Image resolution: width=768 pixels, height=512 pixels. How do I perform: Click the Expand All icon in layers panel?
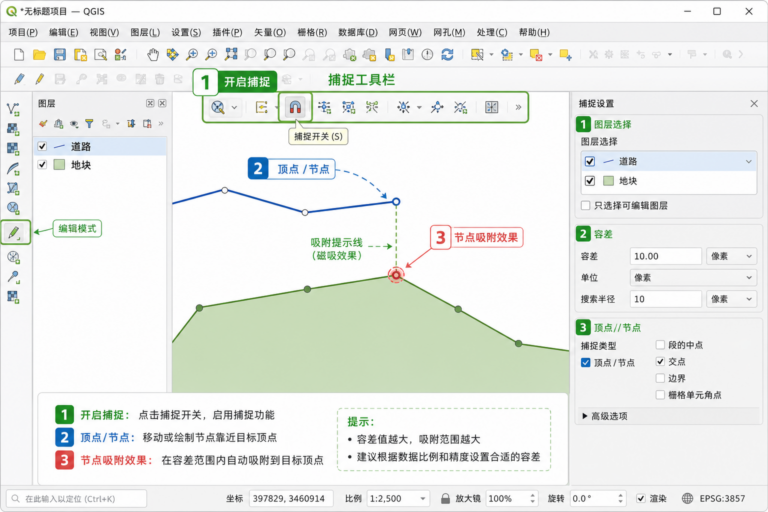pos(131,123)
